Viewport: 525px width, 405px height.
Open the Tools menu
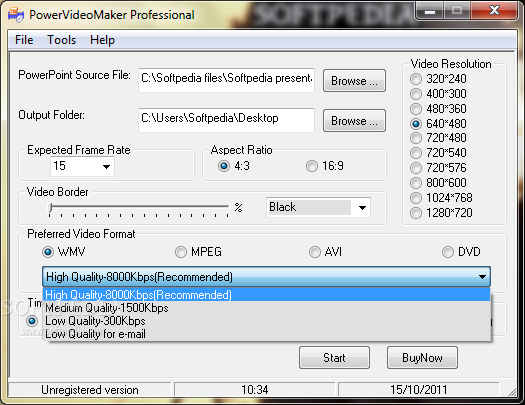pyautogui.click(x=61, y=40)
